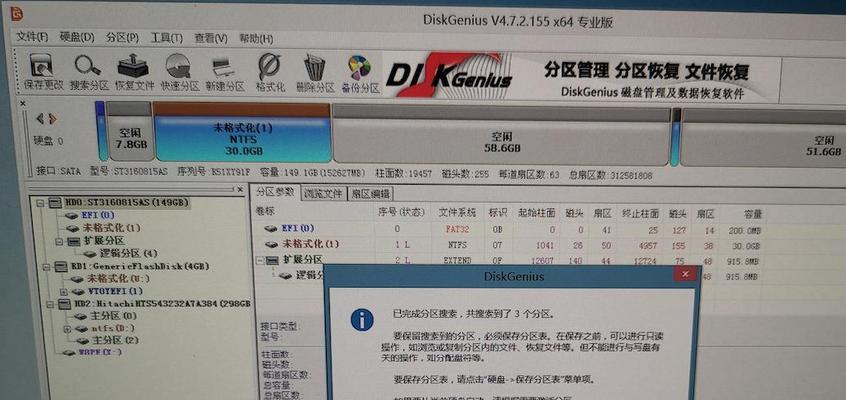Click the blue info icon in dialog
This screenshot has height=400, width=846.
pyautogui.click(x=362, y=320)
